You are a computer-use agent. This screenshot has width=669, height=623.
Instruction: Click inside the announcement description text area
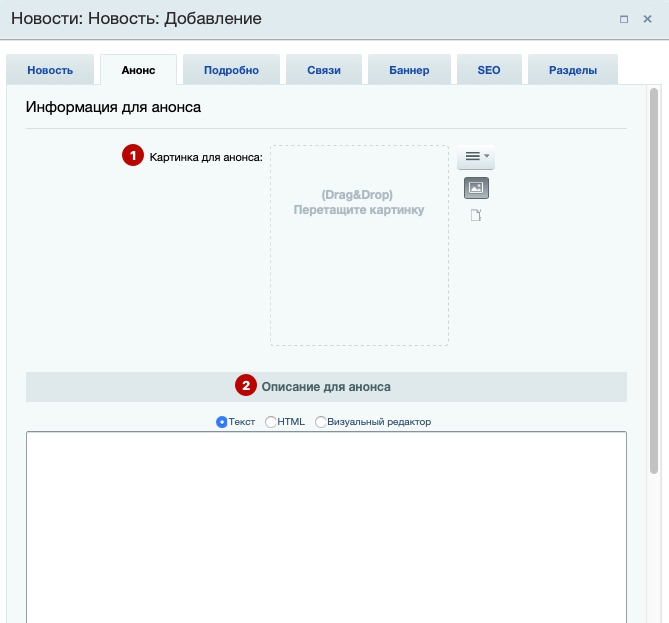[326, 527]
